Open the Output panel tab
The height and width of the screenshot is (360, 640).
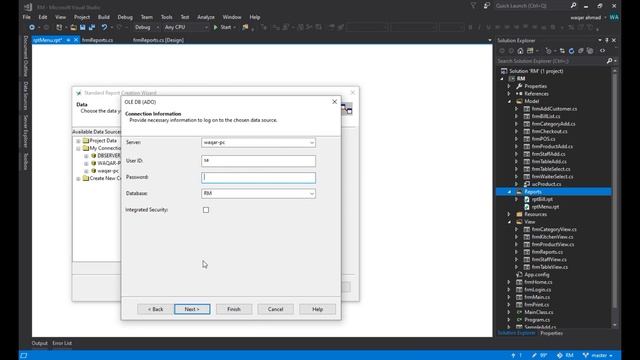(40, 343)
